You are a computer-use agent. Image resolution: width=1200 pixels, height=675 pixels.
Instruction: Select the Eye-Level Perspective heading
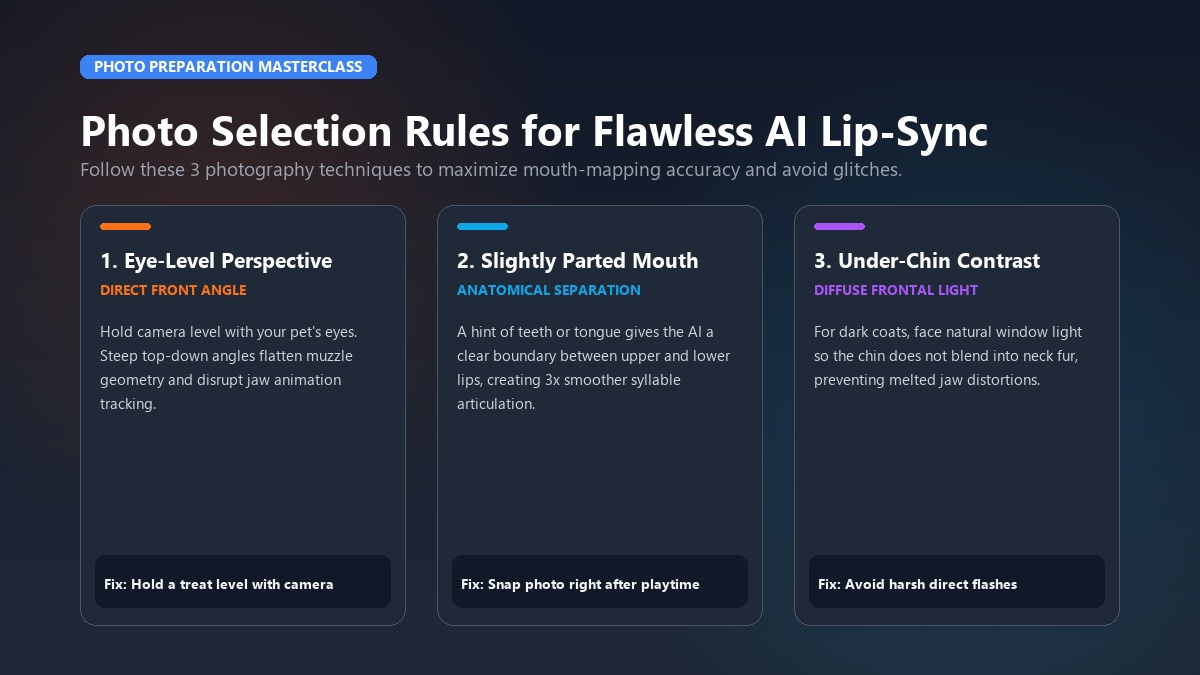216,261
